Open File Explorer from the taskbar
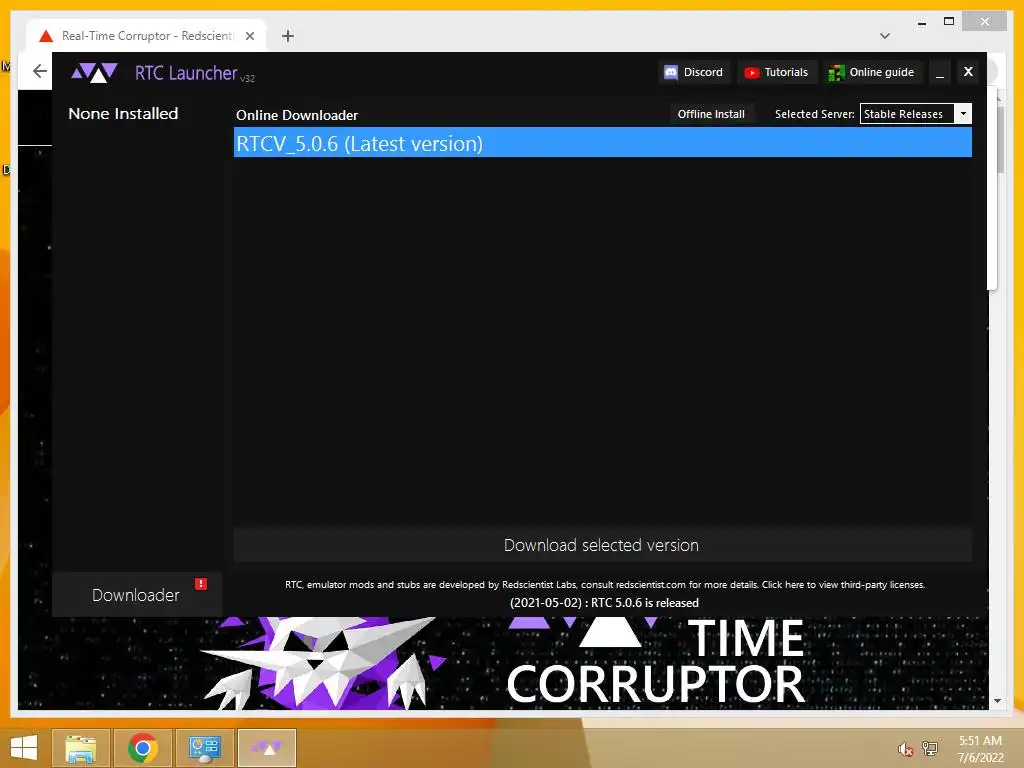 pyautogui.click(x=80, y=748)
